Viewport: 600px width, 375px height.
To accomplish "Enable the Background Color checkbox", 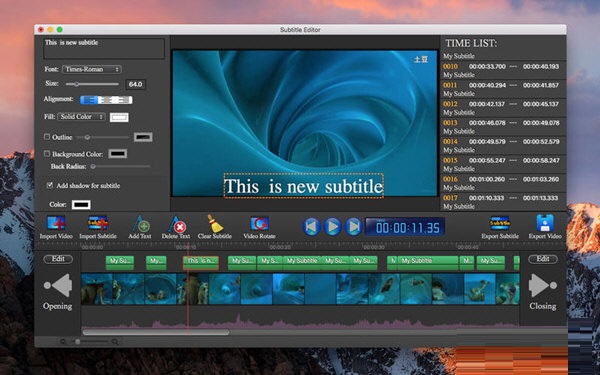I will tap(47, 153).
